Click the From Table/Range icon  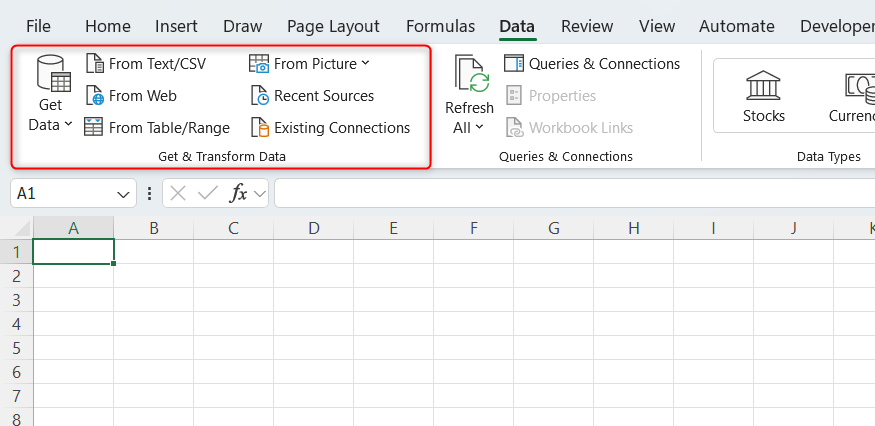(93, 127)
